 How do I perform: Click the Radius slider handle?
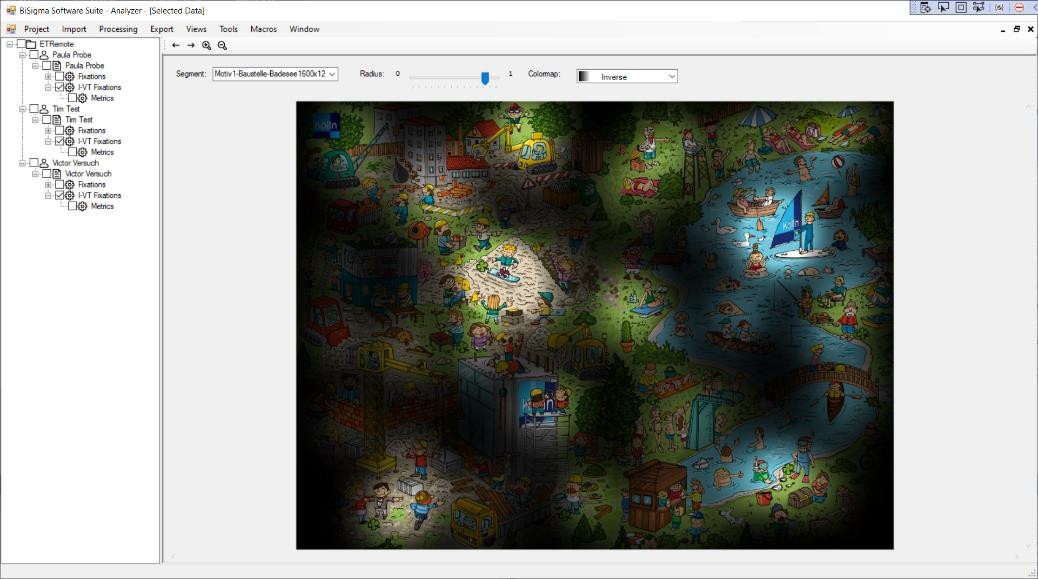pyautogui.click(x=485, y=77)
